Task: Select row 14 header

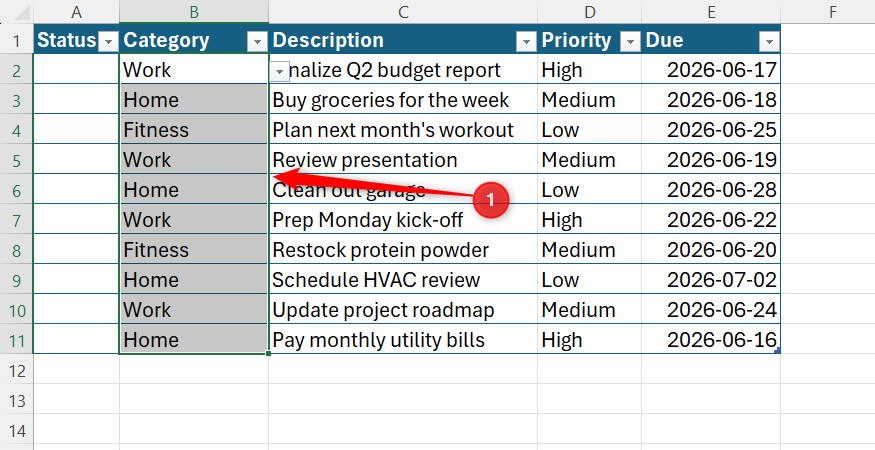Action: click(x=17, y=430)
